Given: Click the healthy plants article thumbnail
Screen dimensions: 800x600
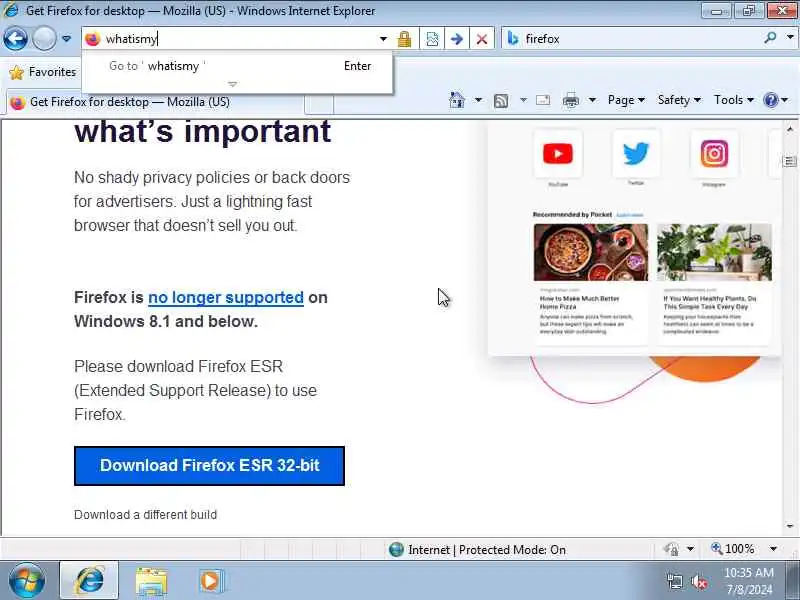Looking at the screenshot, I should (714, 252).
